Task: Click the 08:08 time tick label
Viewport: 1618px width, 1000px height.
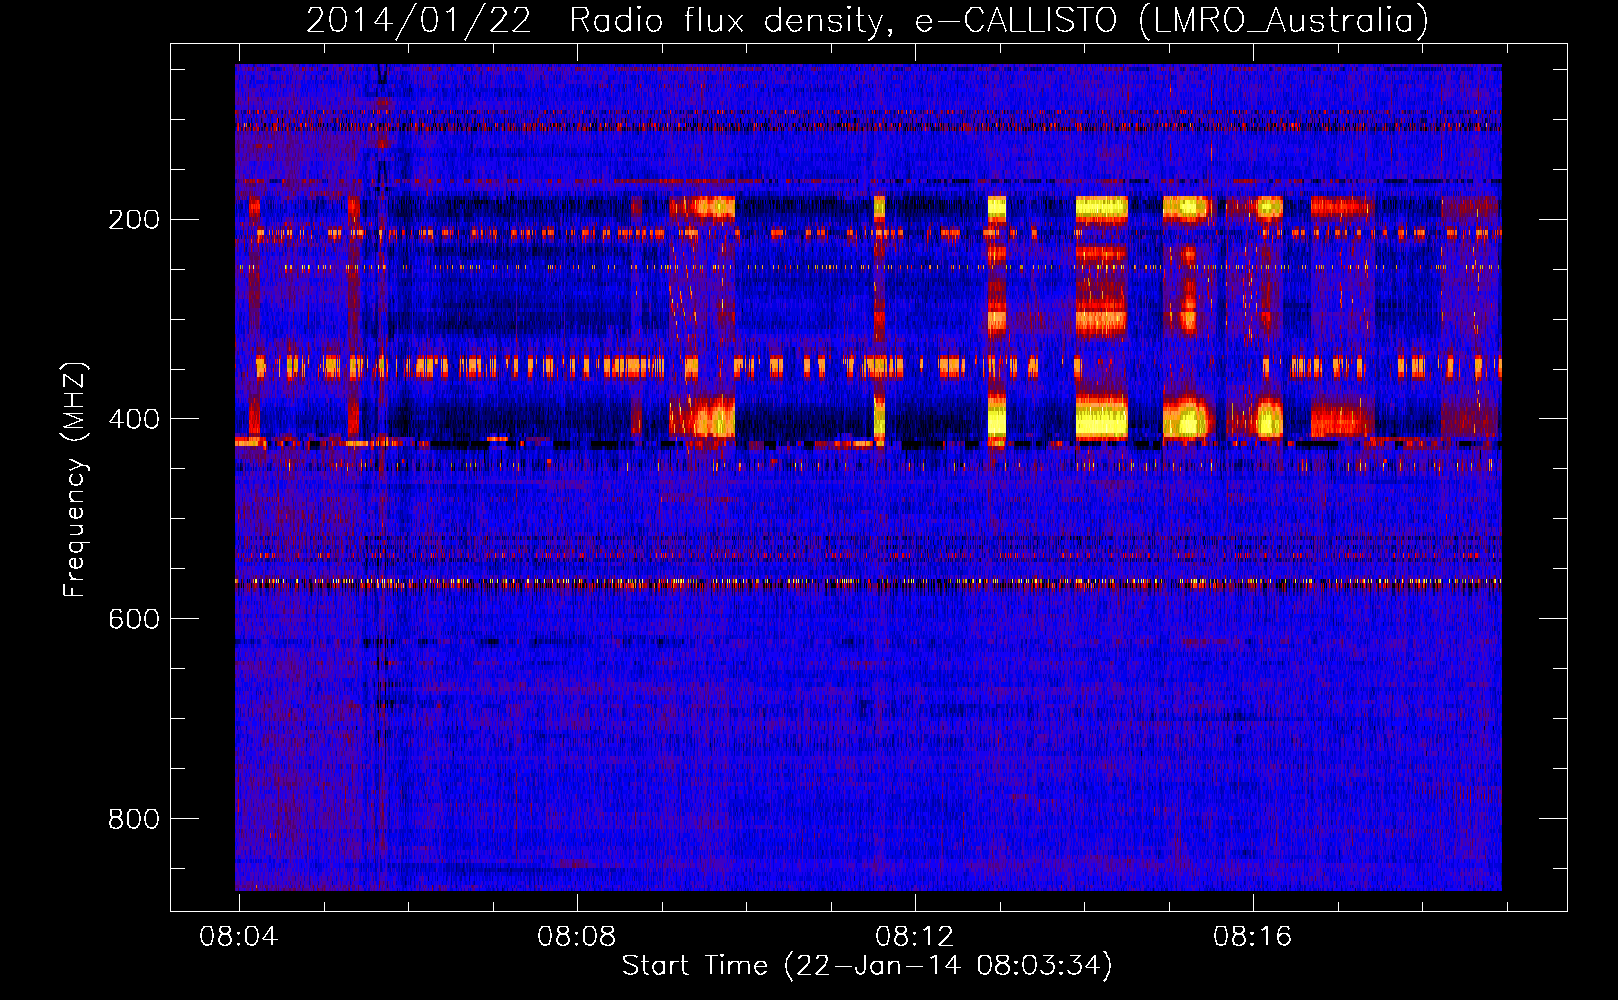Action: tap(577, 937)
